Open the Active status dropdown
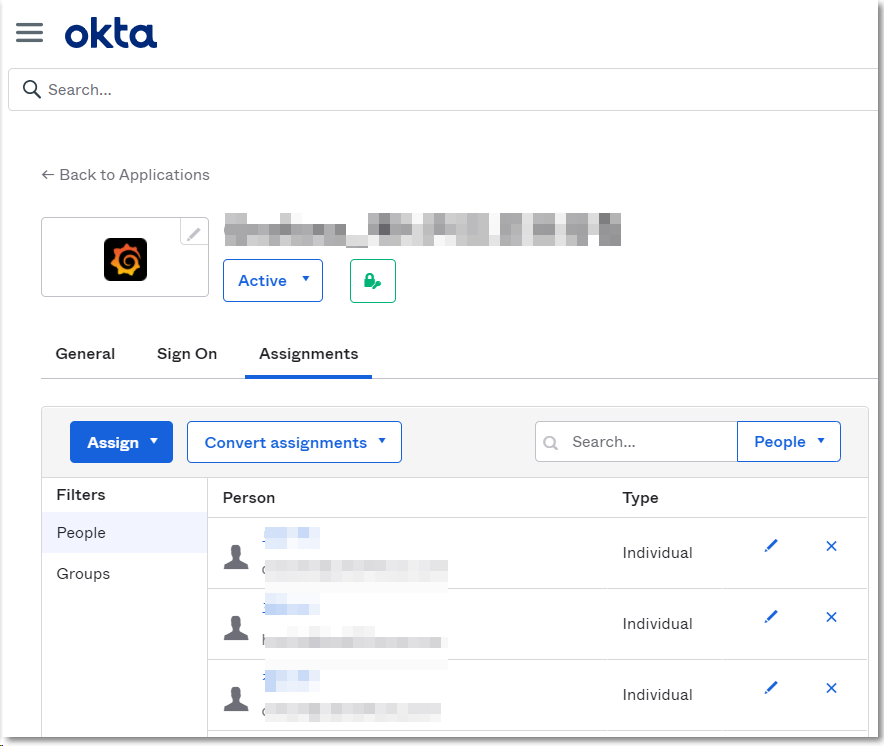884x746 pixels. point(273,280)
